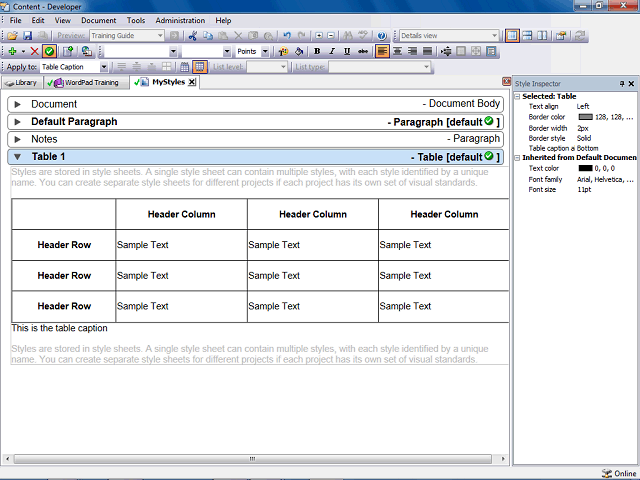The height and width of the screenshot is (480, 640).
Task: Click the blue Help question mark icon
Action: 382,36
